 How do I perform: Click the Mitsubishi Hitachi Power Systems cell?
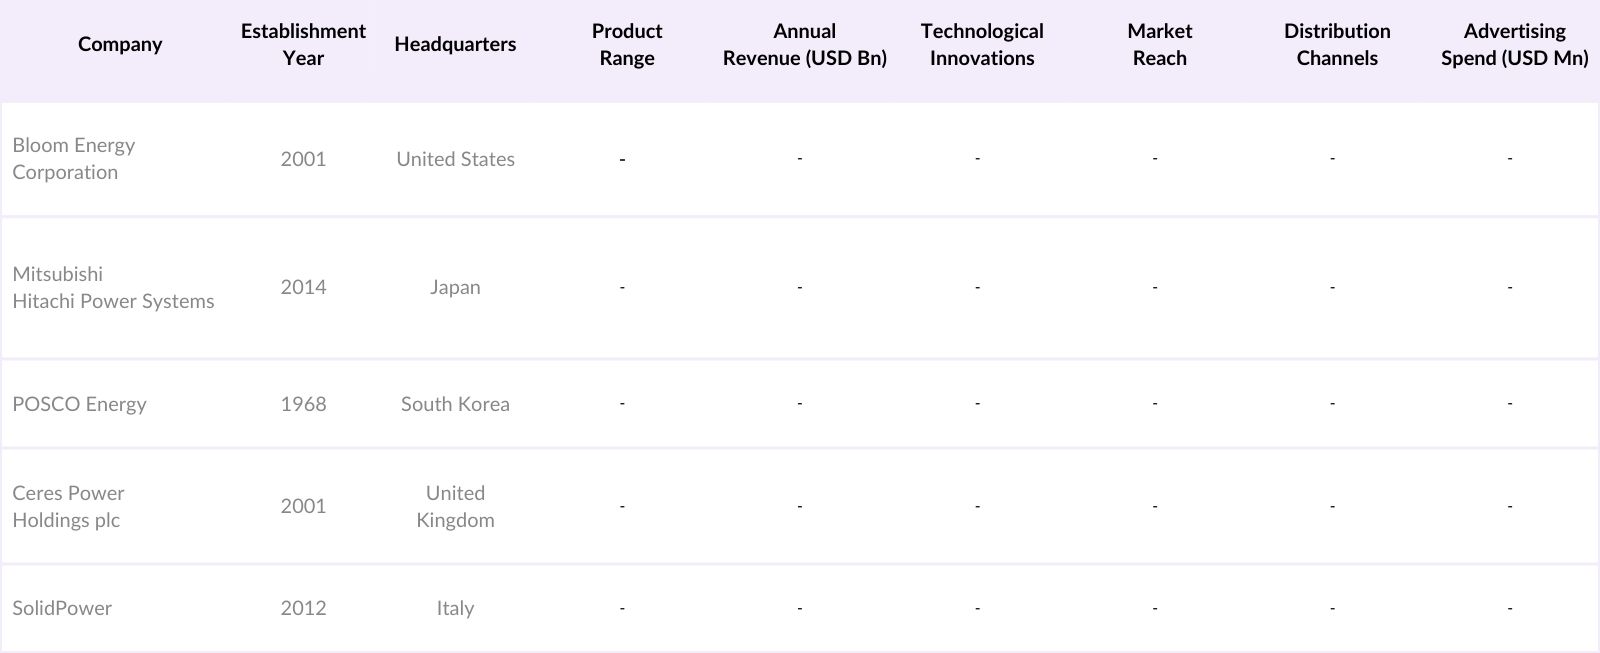coord(113,287)
